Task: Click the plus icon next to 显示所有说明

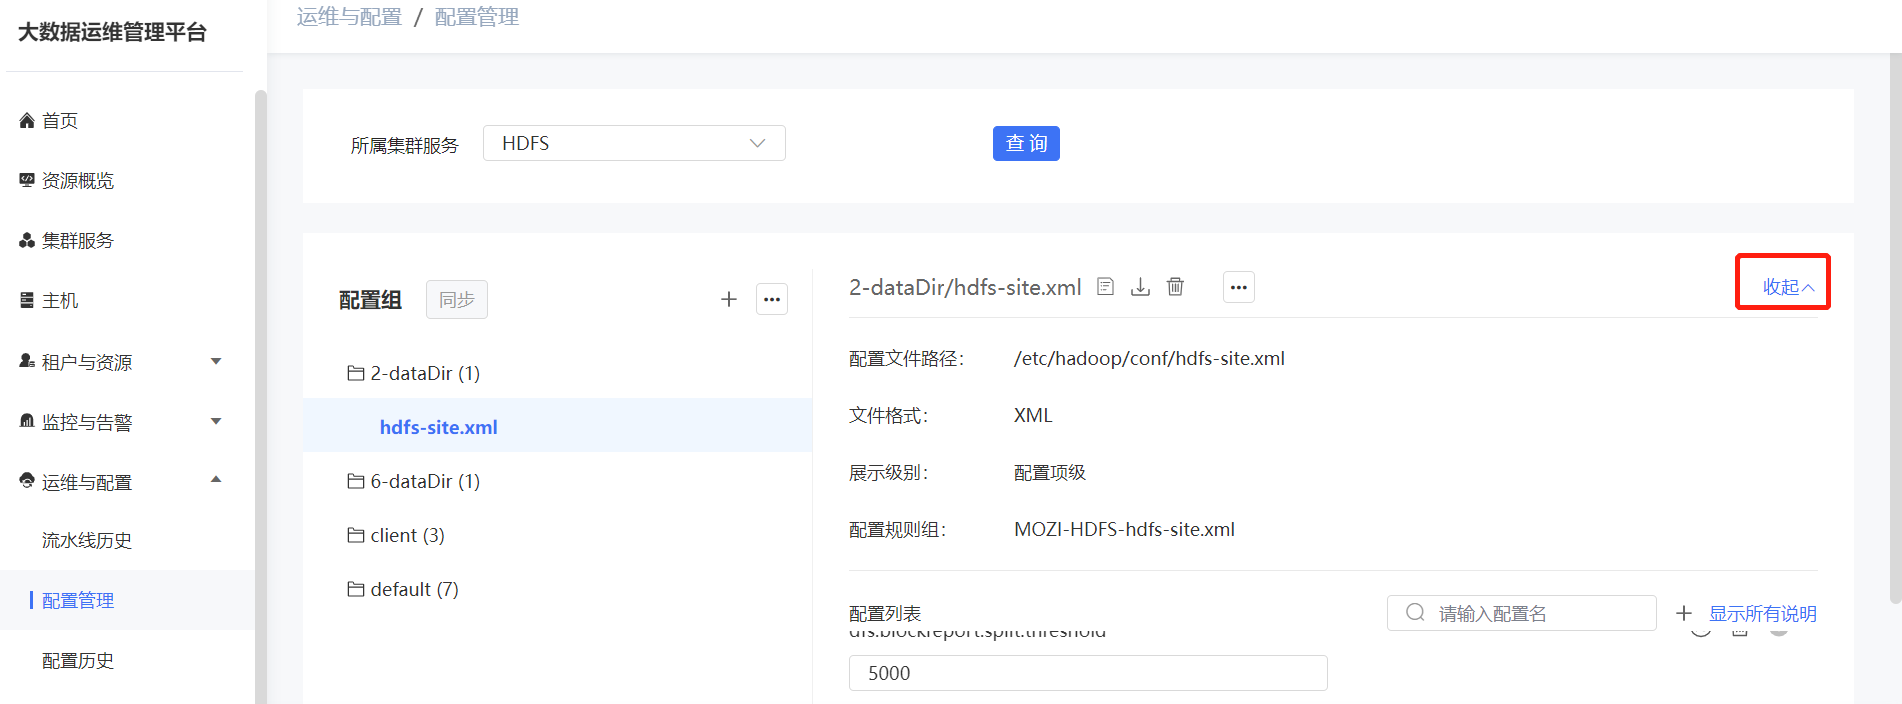Action: pyautogui.click(x=1684, y=613)
